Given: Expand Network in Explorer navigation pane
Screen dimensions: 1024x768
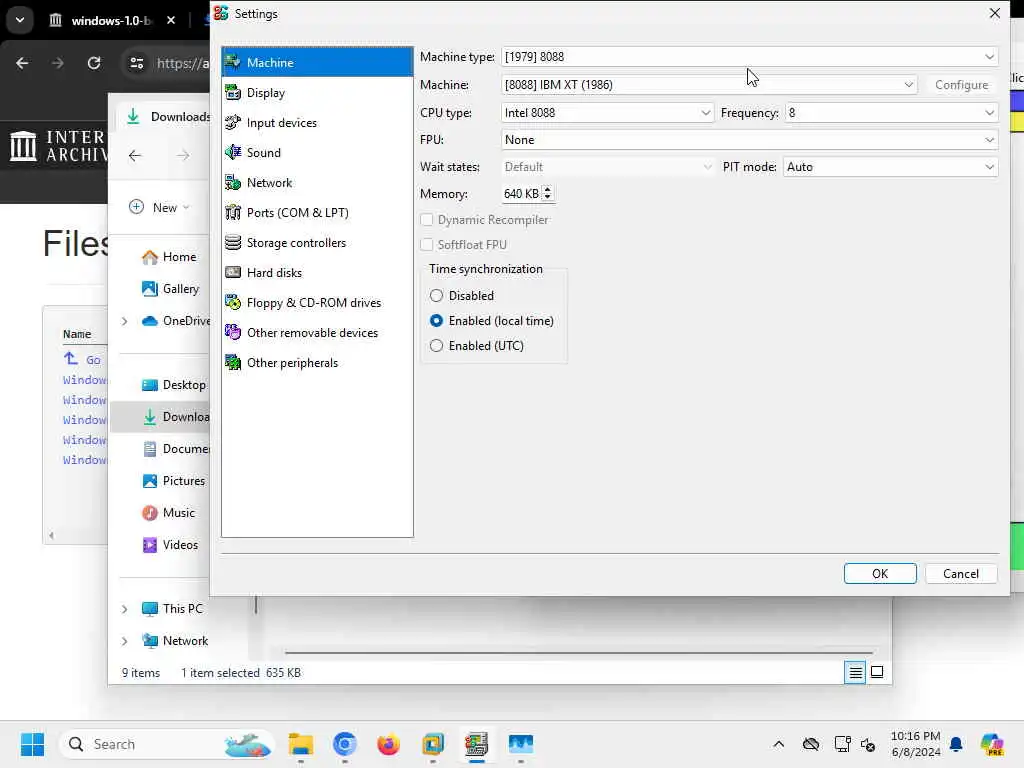Looking at the screenshot, I should (124, 641).
